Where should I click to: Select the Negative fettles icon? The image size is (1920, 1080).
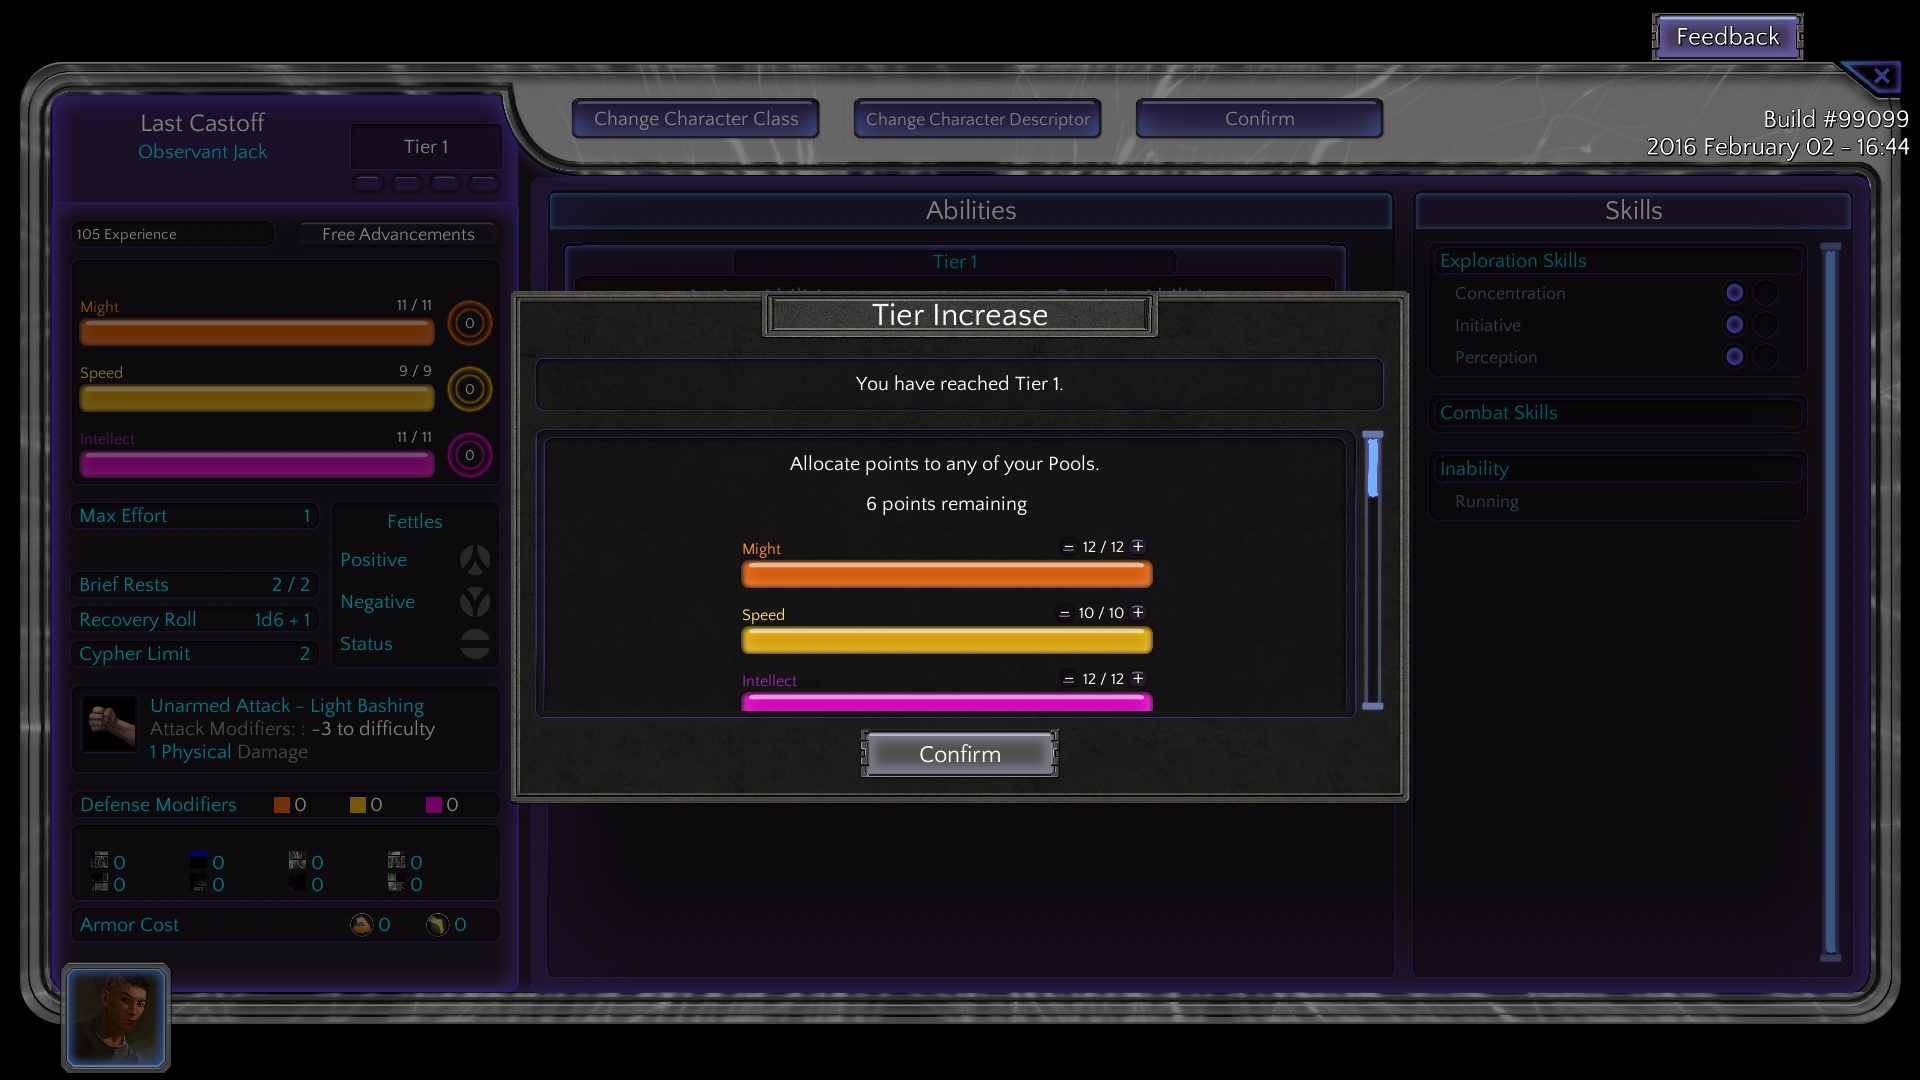(475, 601)
